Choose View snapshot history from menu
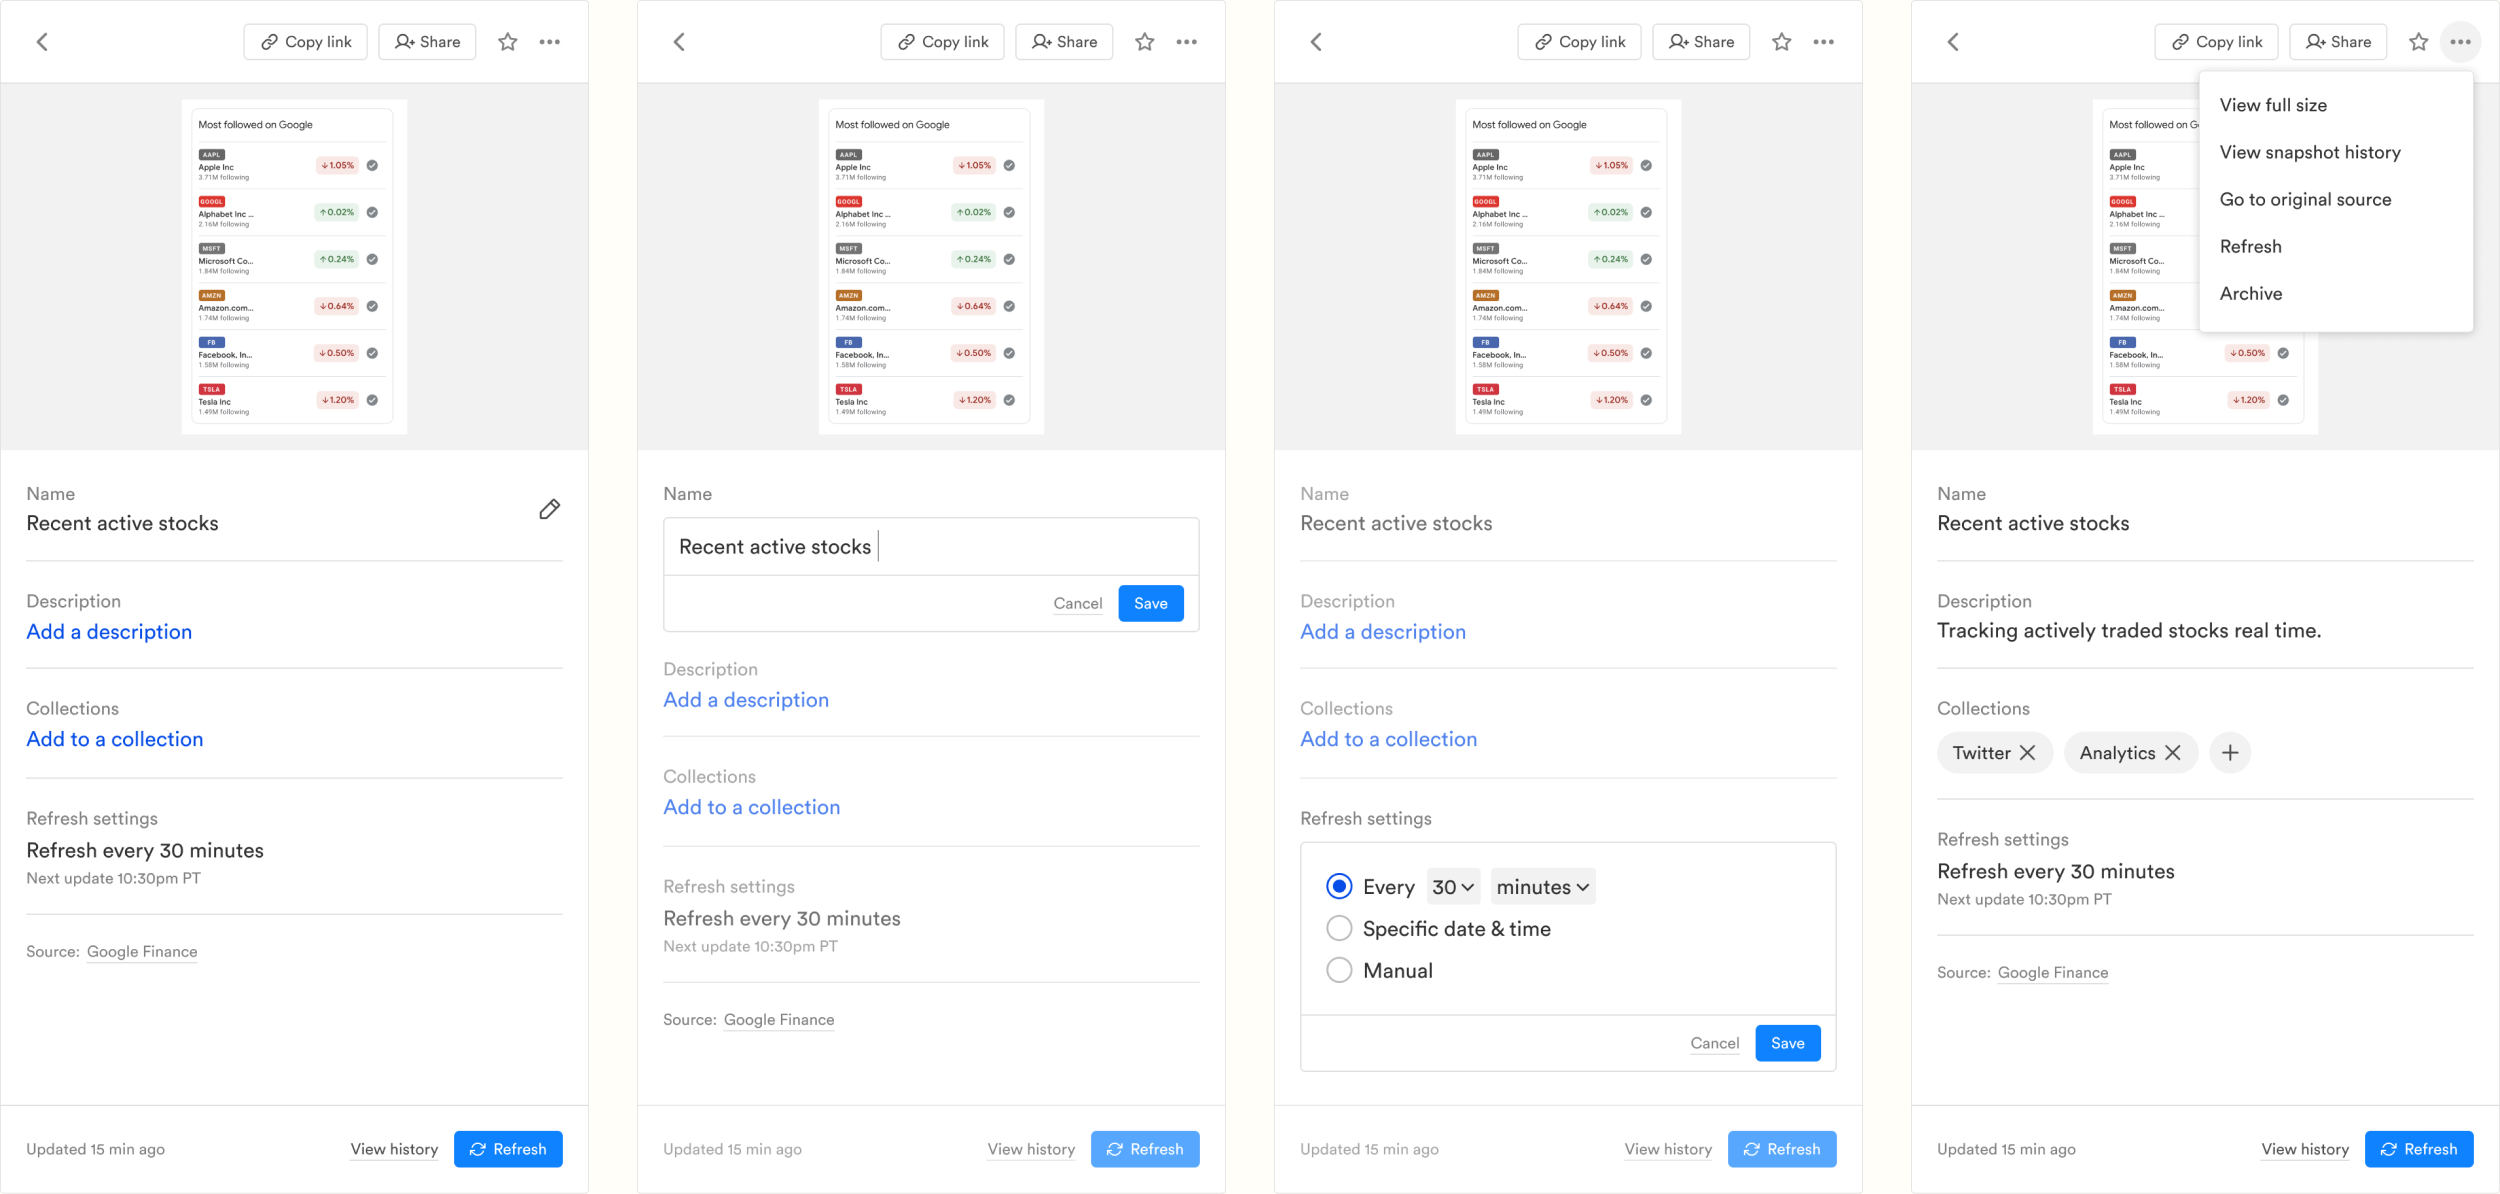This screenshot has height=1194, width=2500. click(x=2309, y=152)
